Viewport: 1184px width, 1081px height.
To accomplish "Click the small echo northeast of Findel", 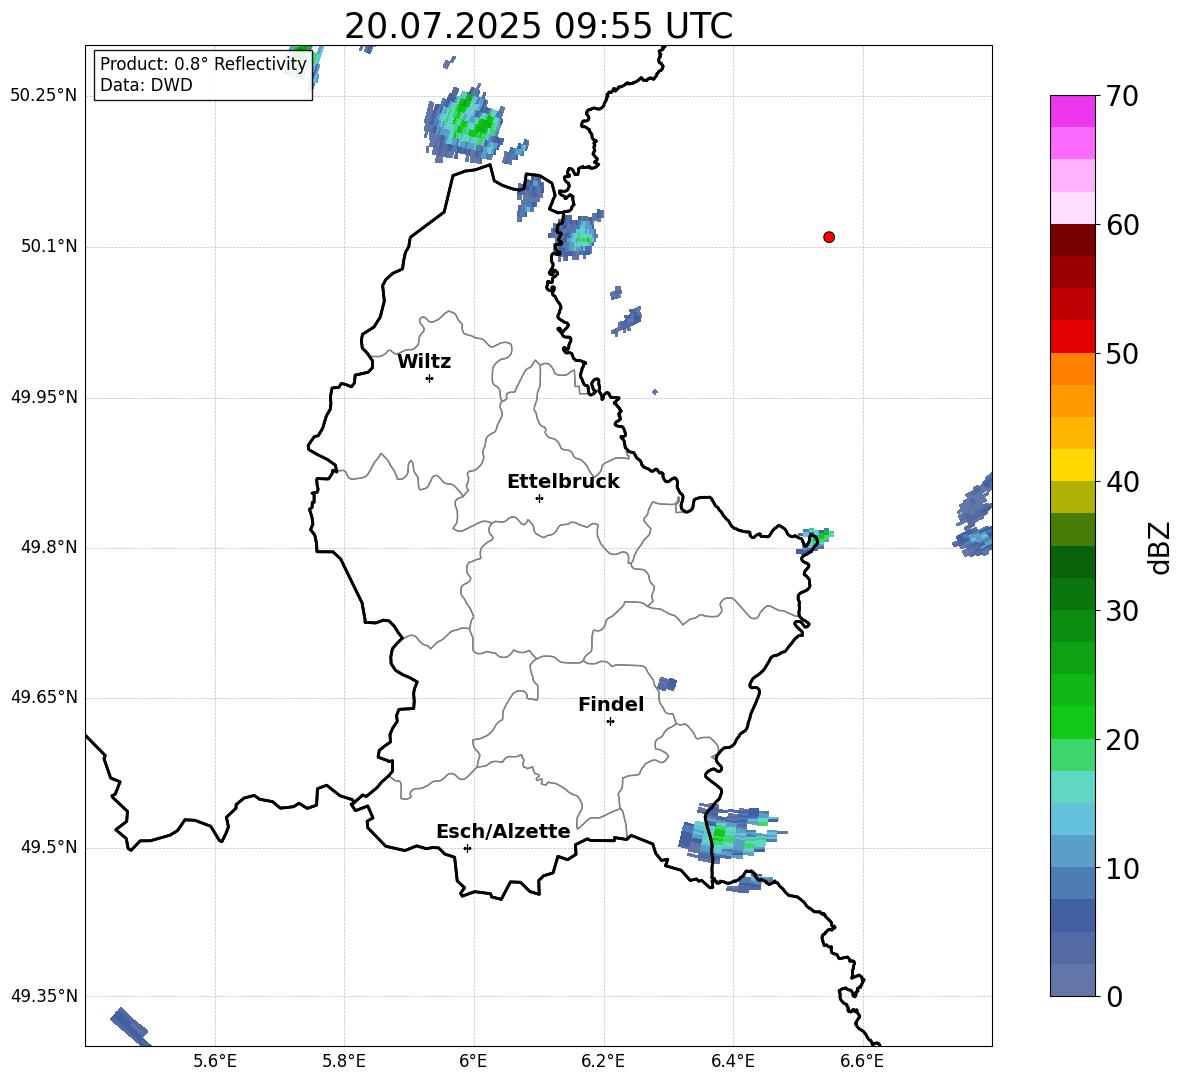I will (x=667, y=684).
